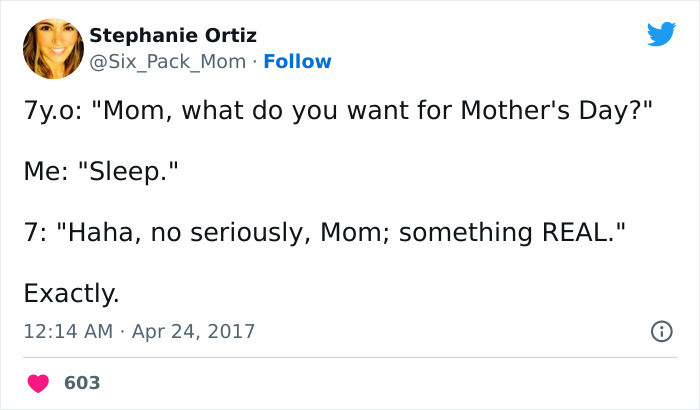
Task: Click the dot separator before Follow
Action: point(255,62)
